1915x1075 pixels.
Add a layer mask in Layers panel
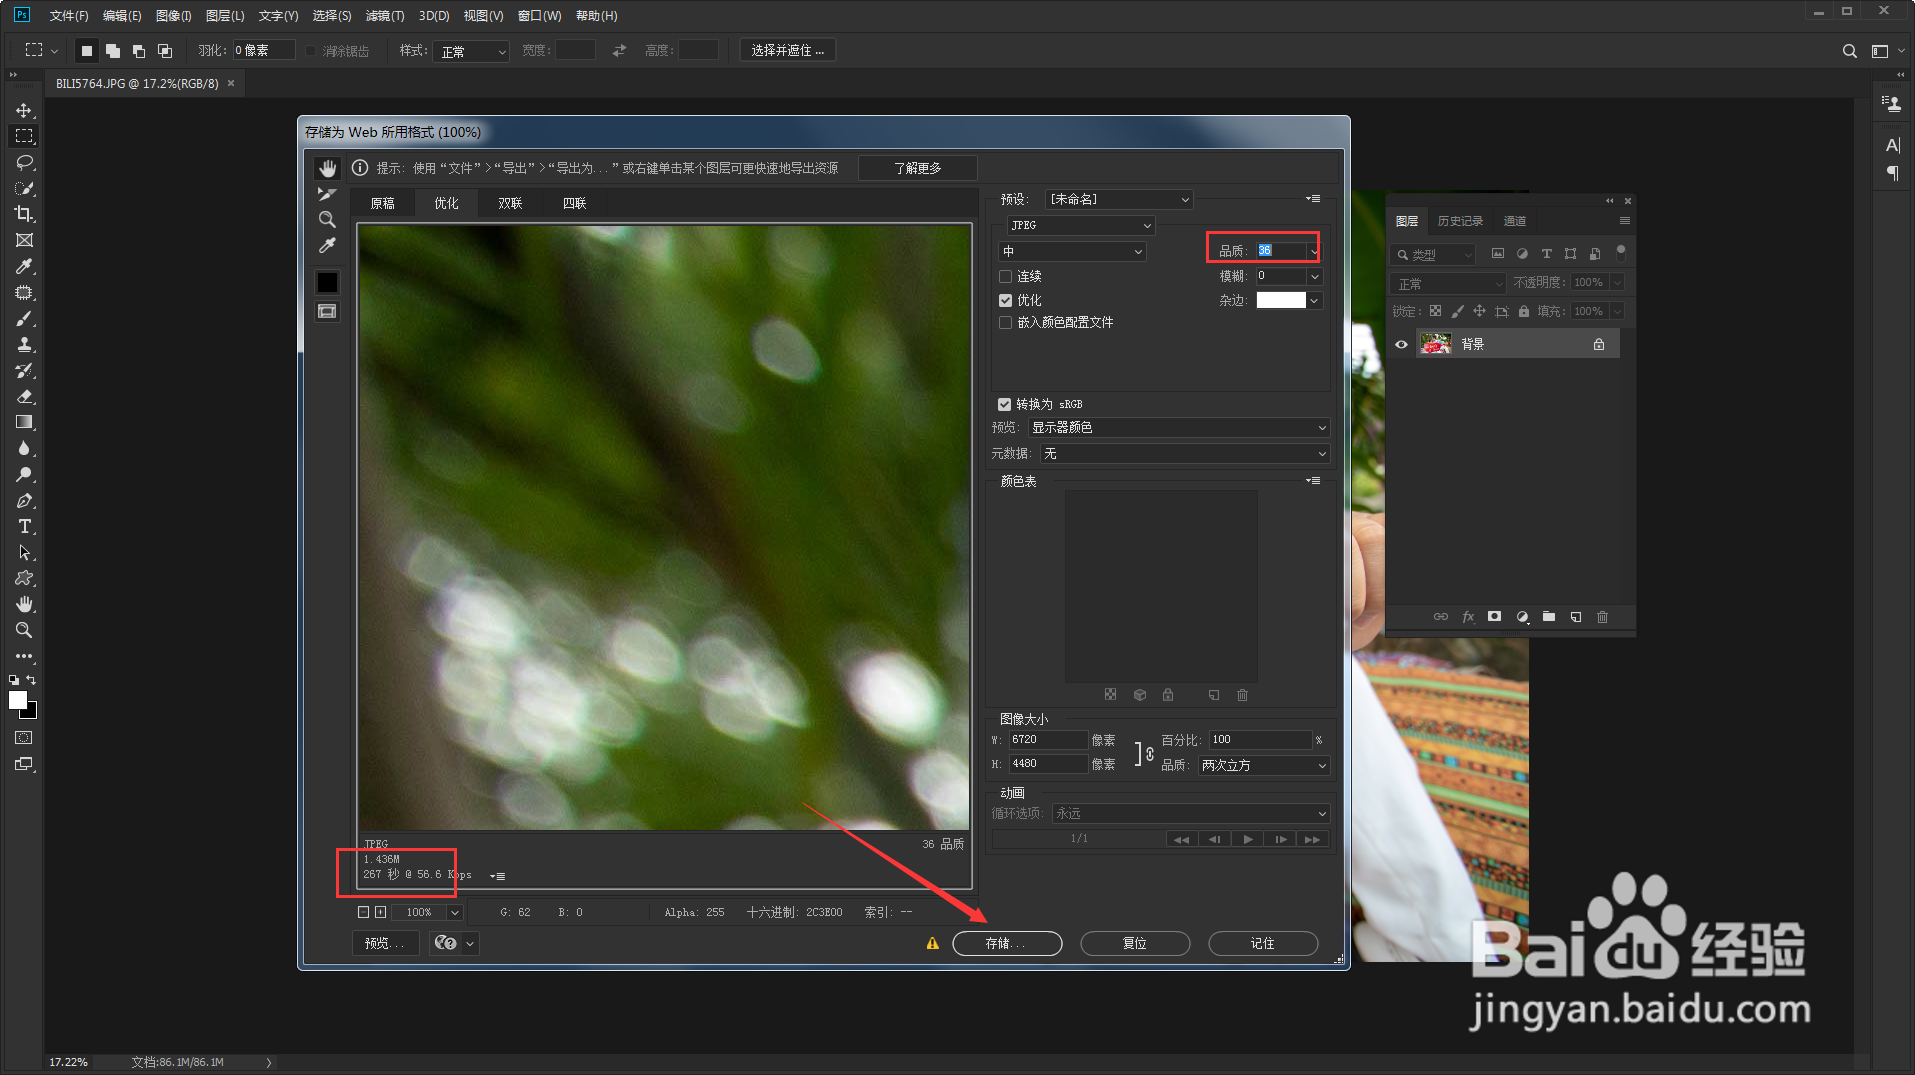click(1494, 617)
